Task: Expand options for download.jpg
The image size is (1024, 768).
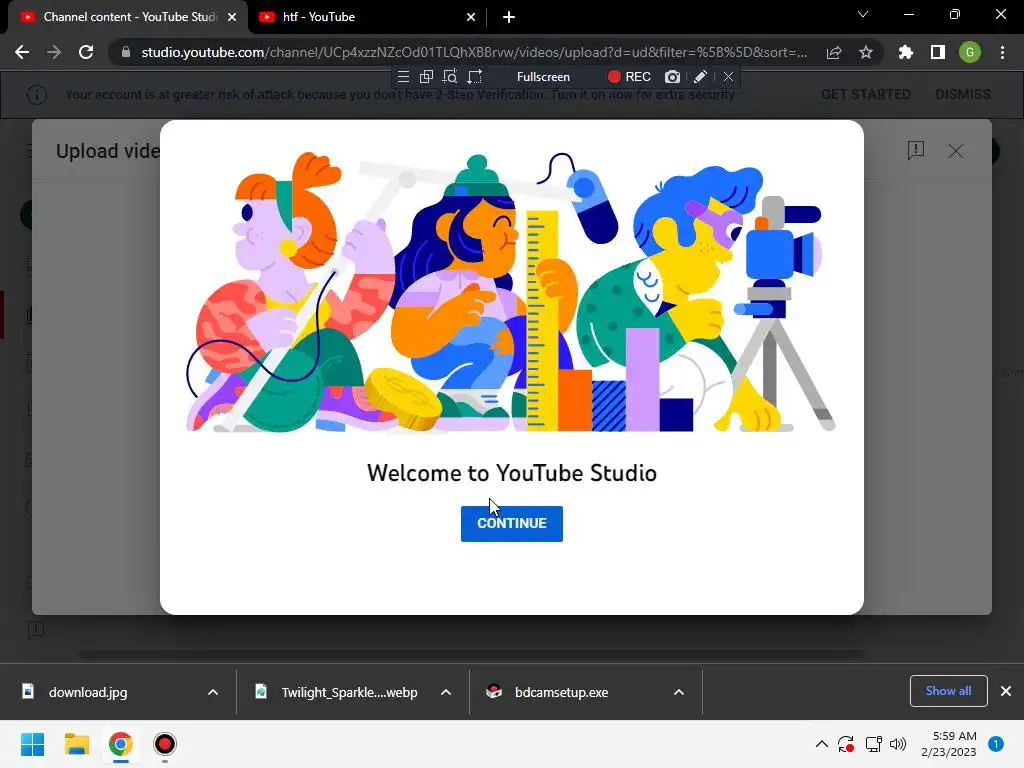Action: pos(213,692)
